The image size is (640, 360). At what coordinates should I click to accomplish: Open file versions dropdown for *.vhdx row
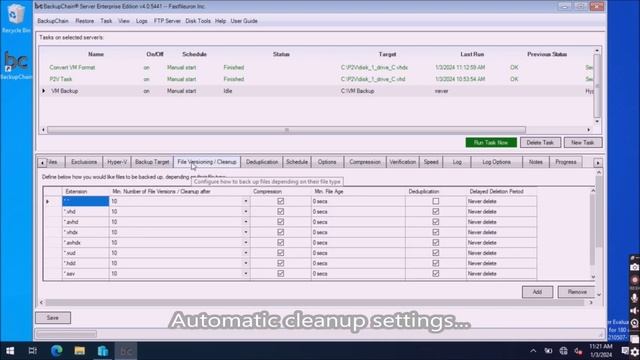tap(246, 232)
